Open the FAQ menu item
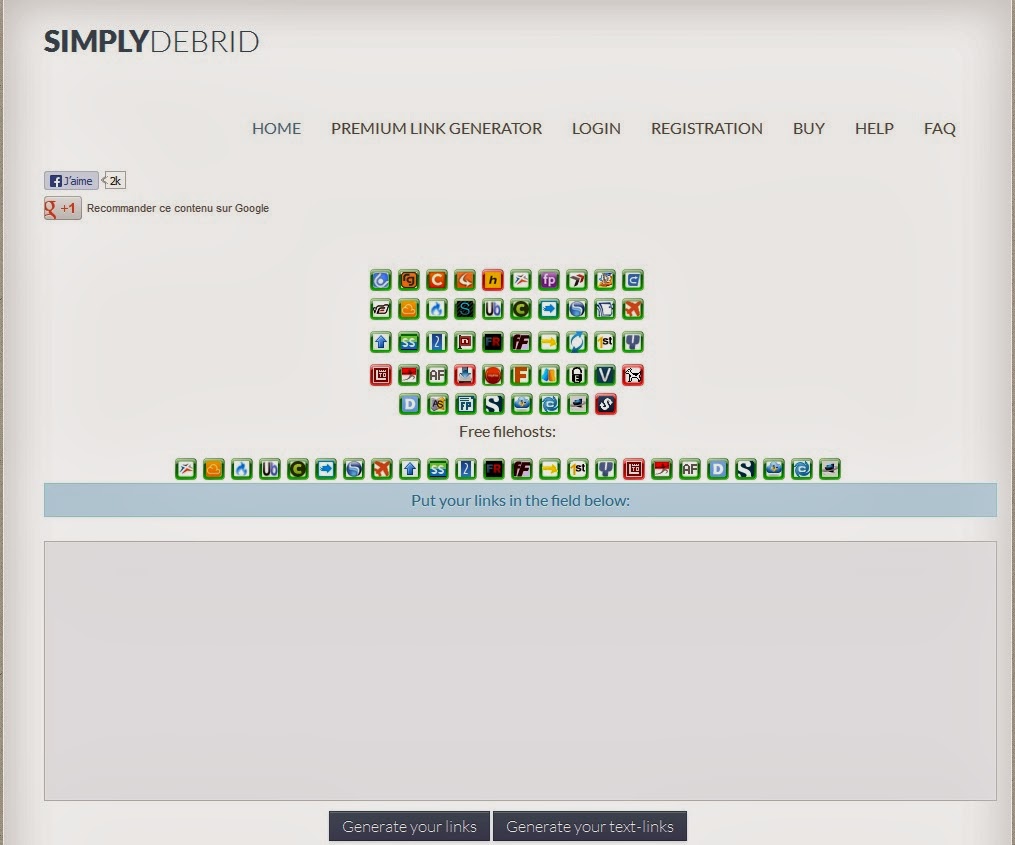 pos(939,128)
